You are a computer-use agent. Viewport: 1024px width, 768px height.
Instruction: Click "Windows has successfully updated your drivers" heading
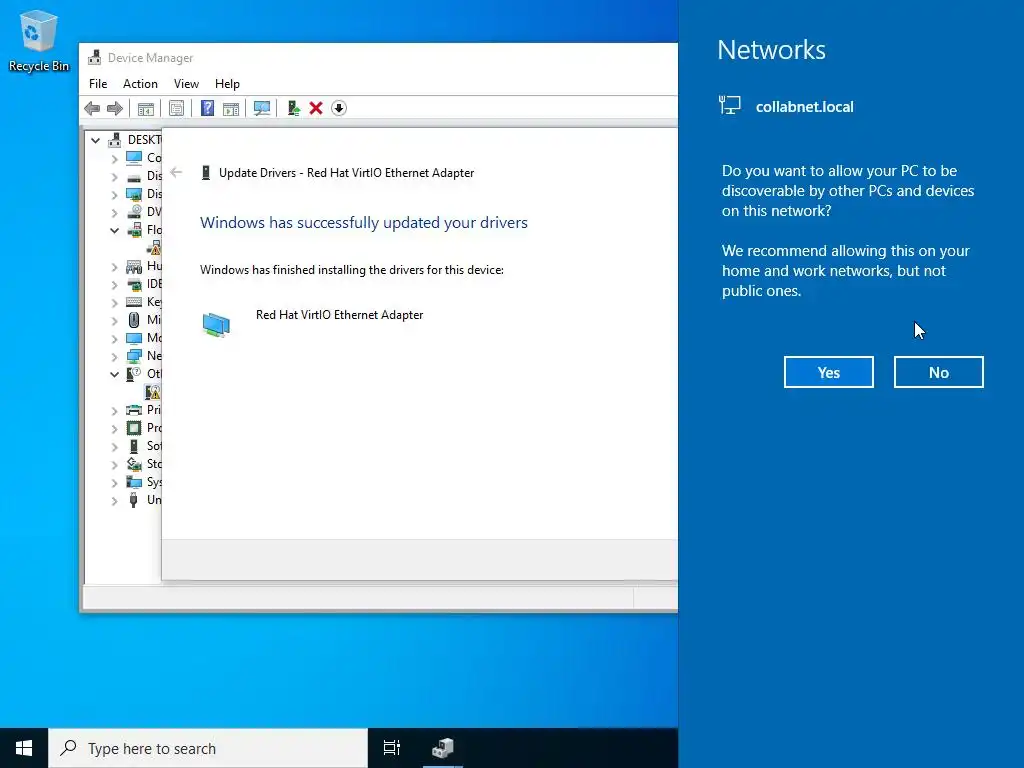click(364, 223)
